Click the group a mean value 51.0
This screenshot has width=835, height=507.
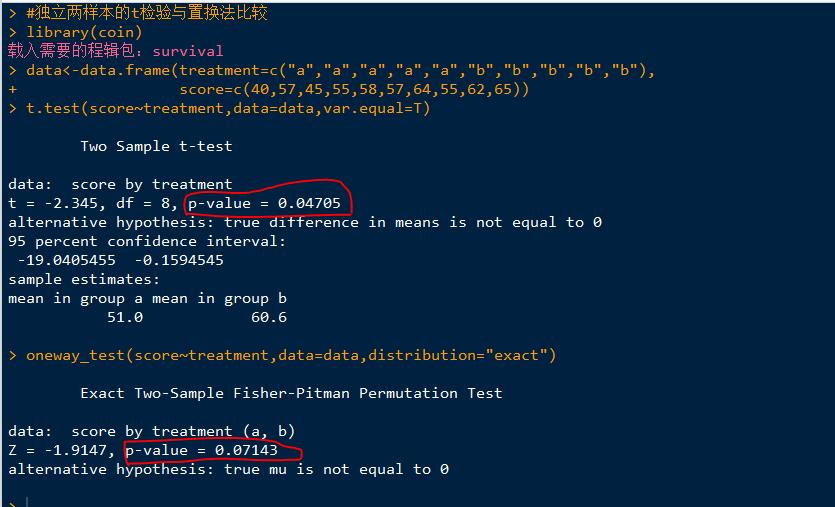pos(124,317)
